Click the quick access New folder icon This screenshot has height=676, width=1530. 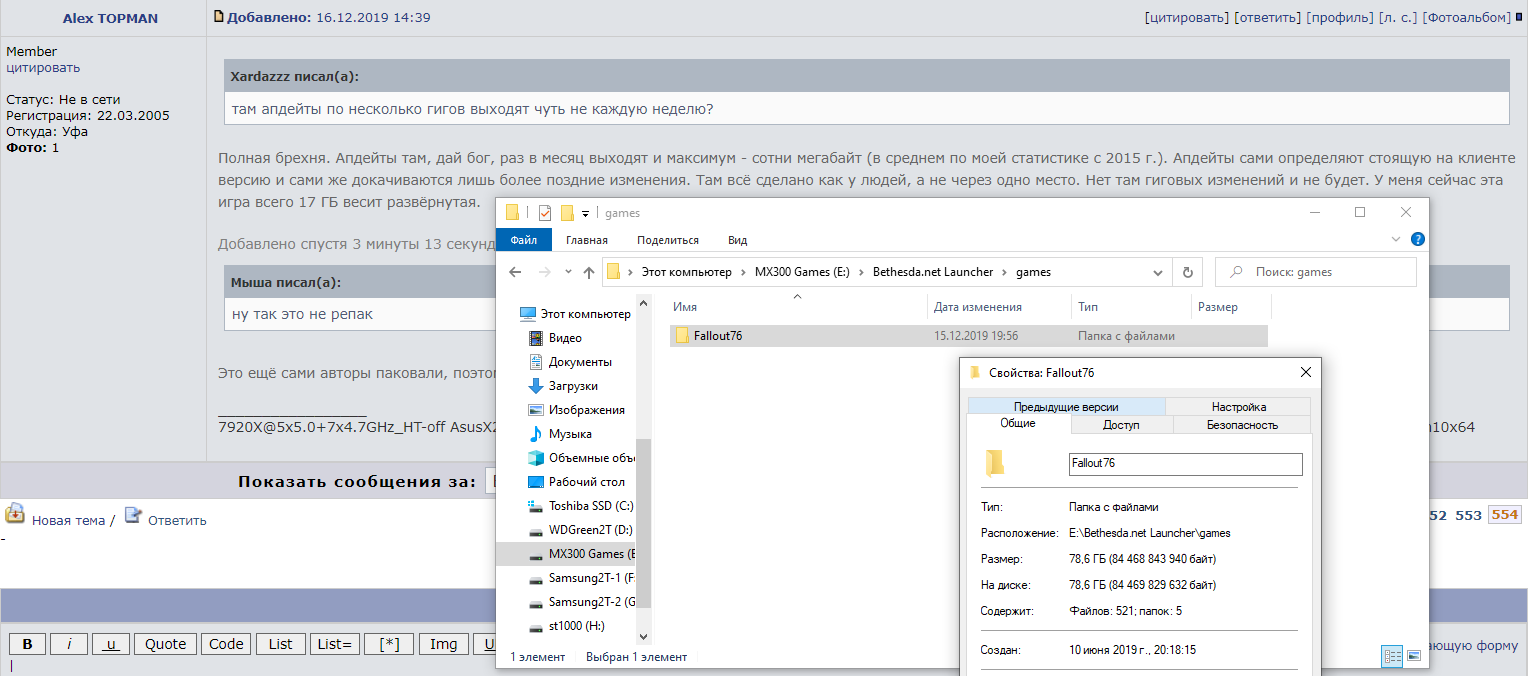tap(567, 212)
